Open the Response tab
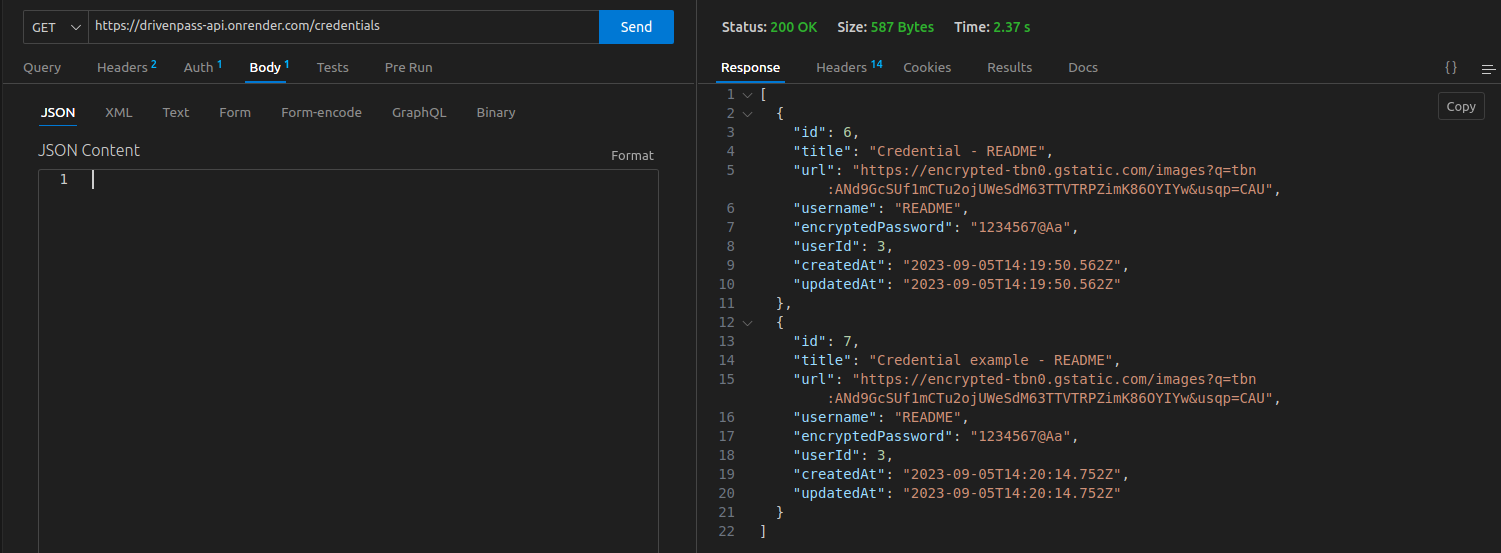The height and width of the screenshot is (553, 1501). pyautogui.click(x=750, y=67)
